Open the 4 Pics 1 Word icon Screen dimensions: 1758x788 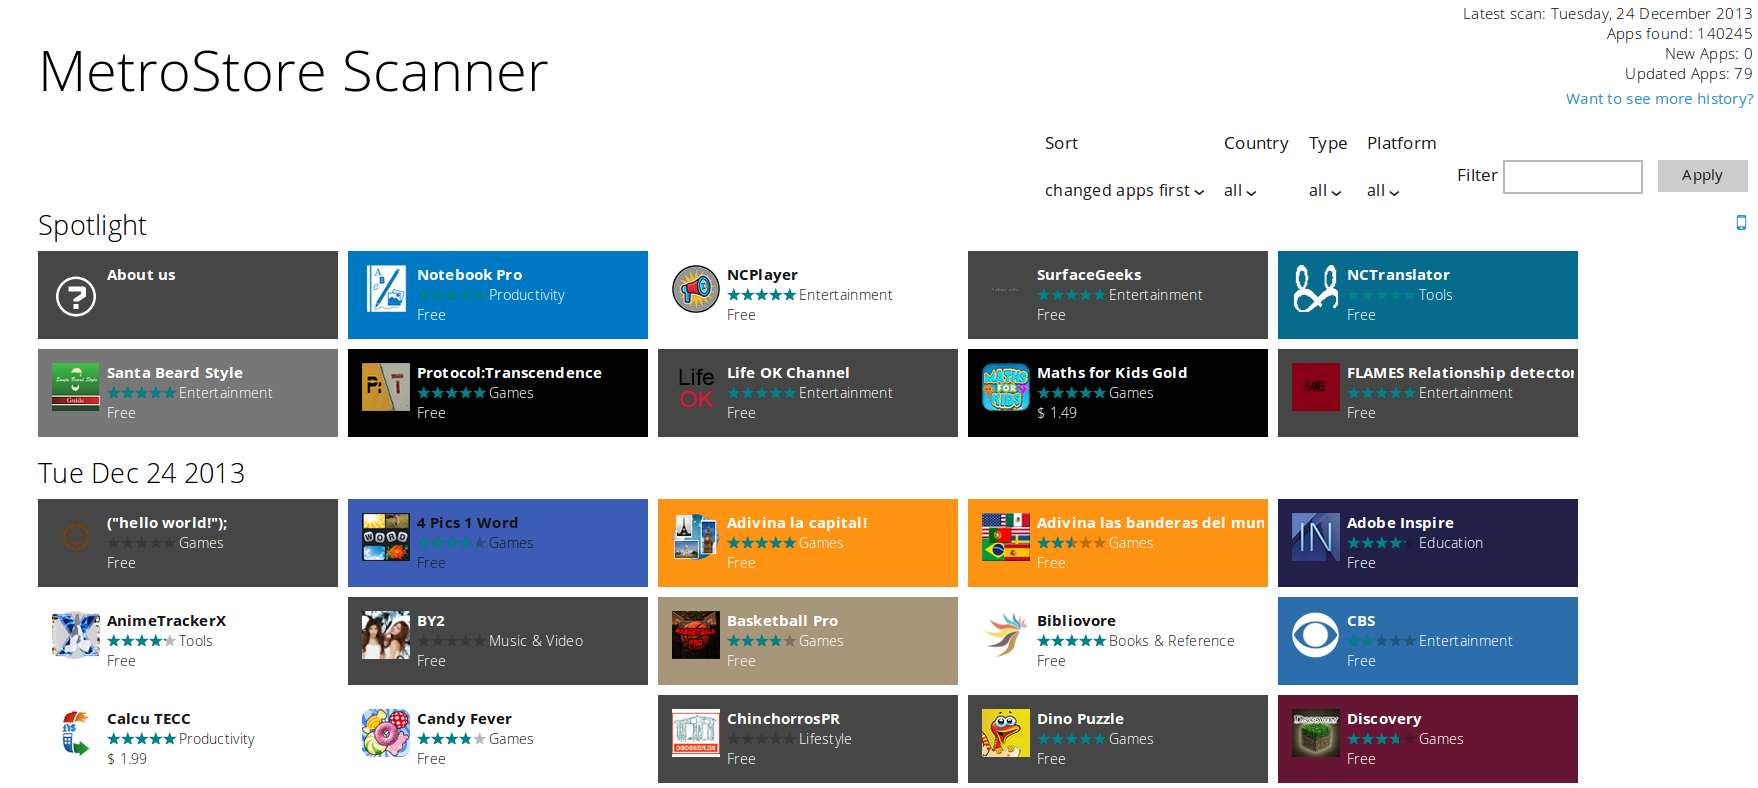point(386,537)
